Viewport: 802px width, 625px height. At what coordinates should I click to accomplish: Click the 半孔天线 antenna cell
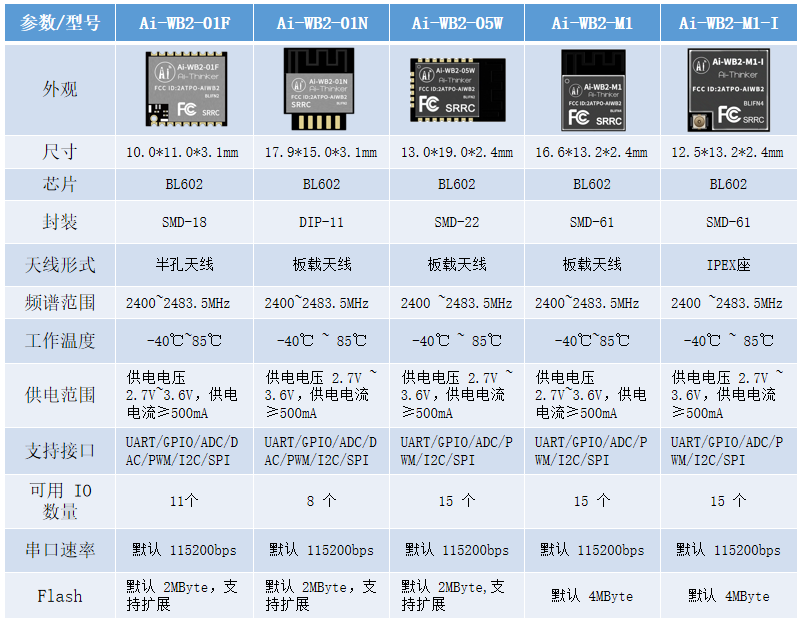click(185, 264)
